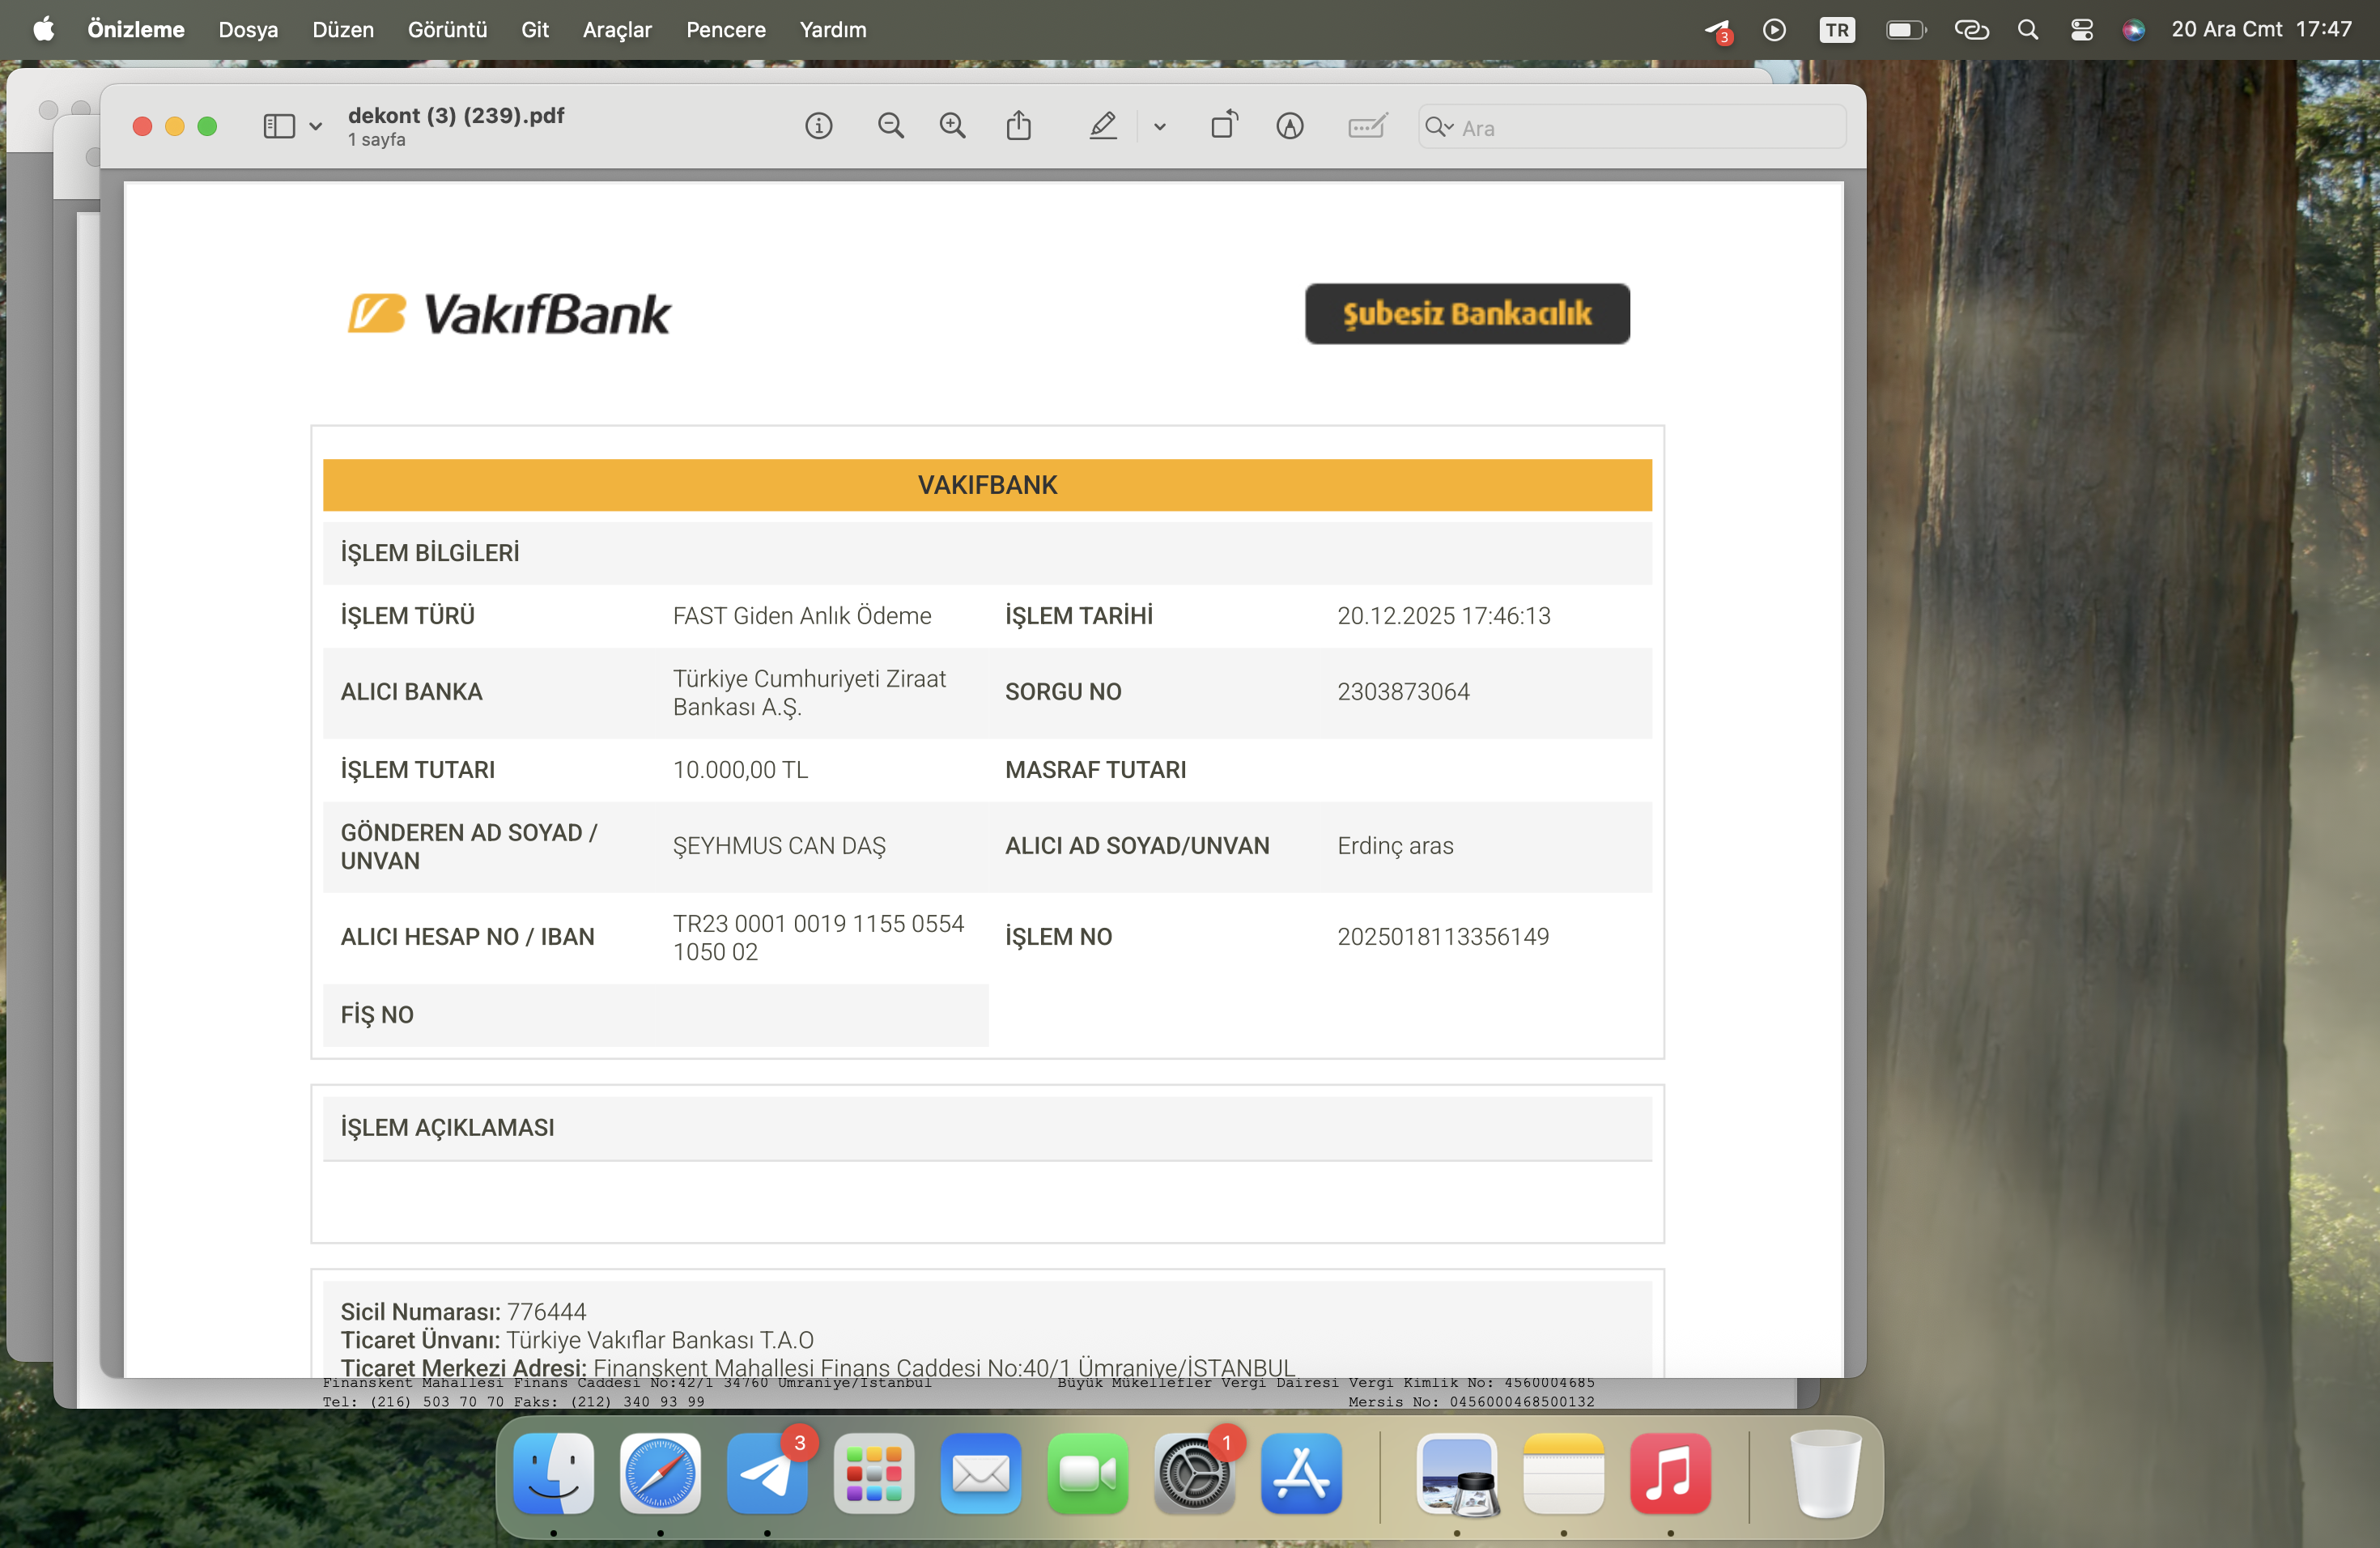The image size is (2380, 1548).
Task: Click the linked rings menu bar icon
Action: tap(1971, 30)
